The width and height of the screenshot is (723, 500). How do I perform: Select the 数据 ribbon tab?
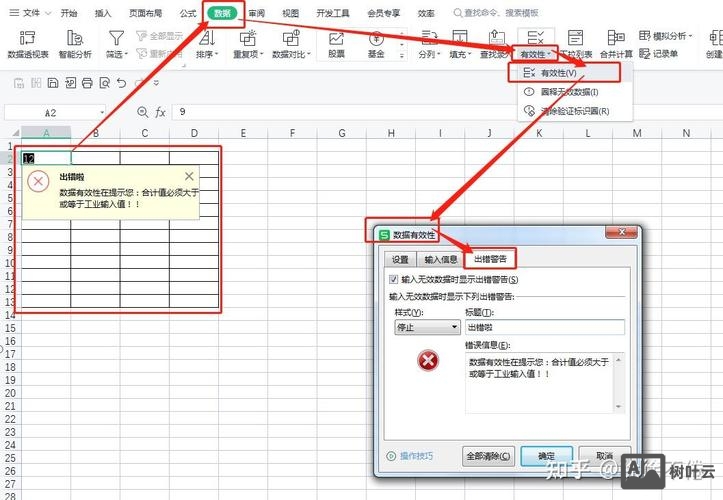pos(222,13)
